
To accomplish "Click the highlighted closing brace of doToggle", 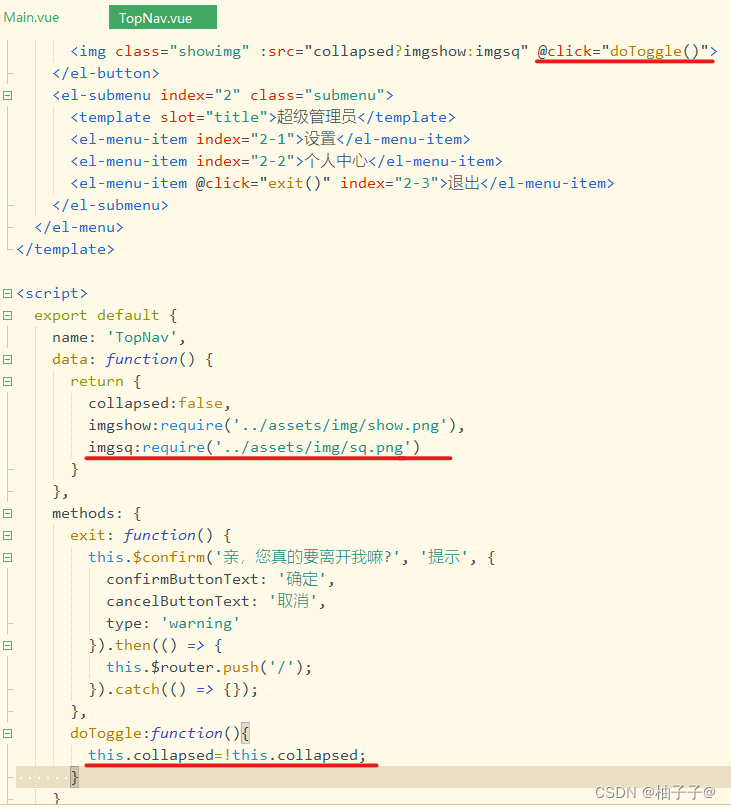I will tap(74, 777).
